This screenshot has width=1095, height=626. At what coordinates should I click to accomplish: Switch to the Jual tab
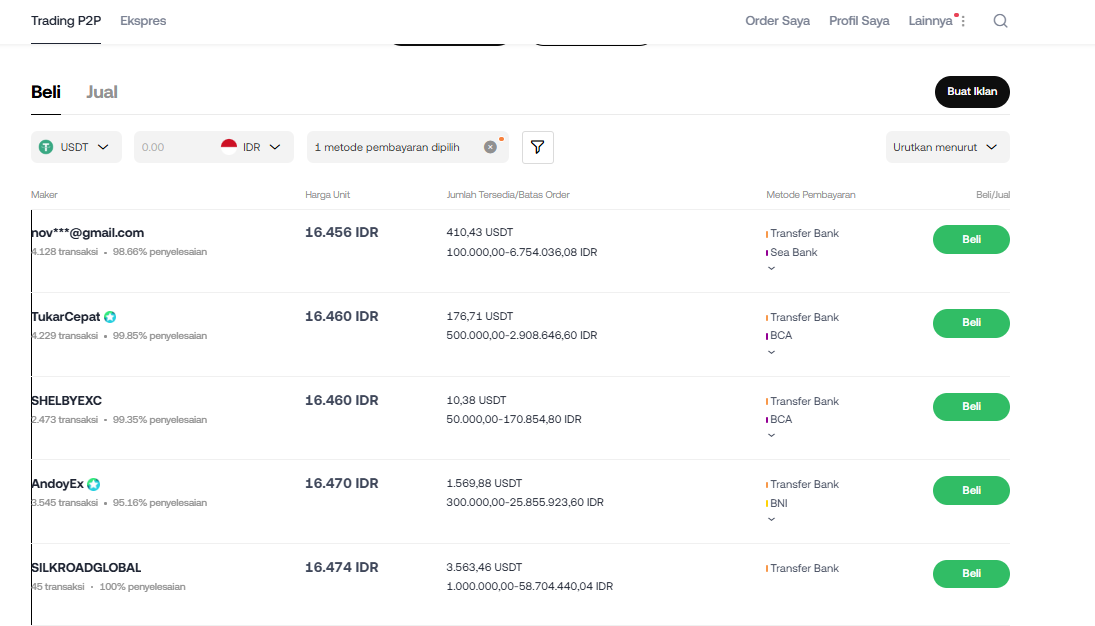coord(101,91)
